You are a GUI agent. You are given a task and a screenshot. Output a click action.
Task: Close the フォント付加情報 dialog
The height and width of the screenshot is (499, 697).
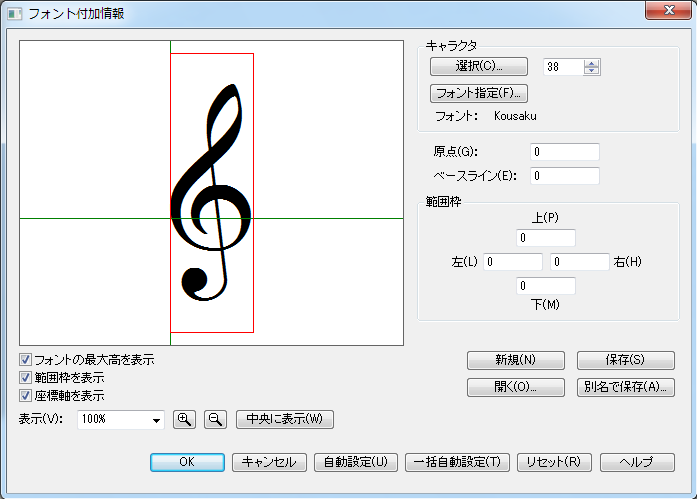[668, 10]
